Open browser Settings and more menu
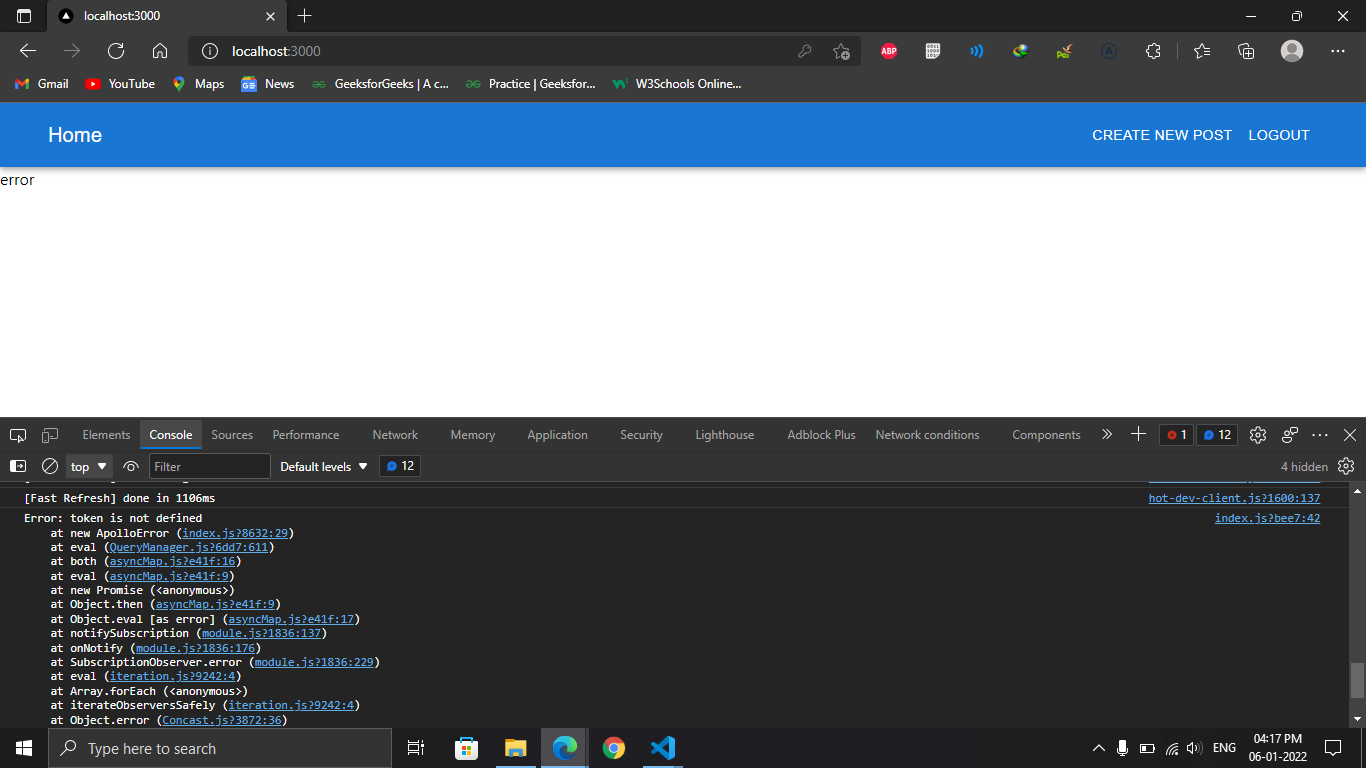Viewport: 1366px width, 768px height. (x=1338, y=51)
